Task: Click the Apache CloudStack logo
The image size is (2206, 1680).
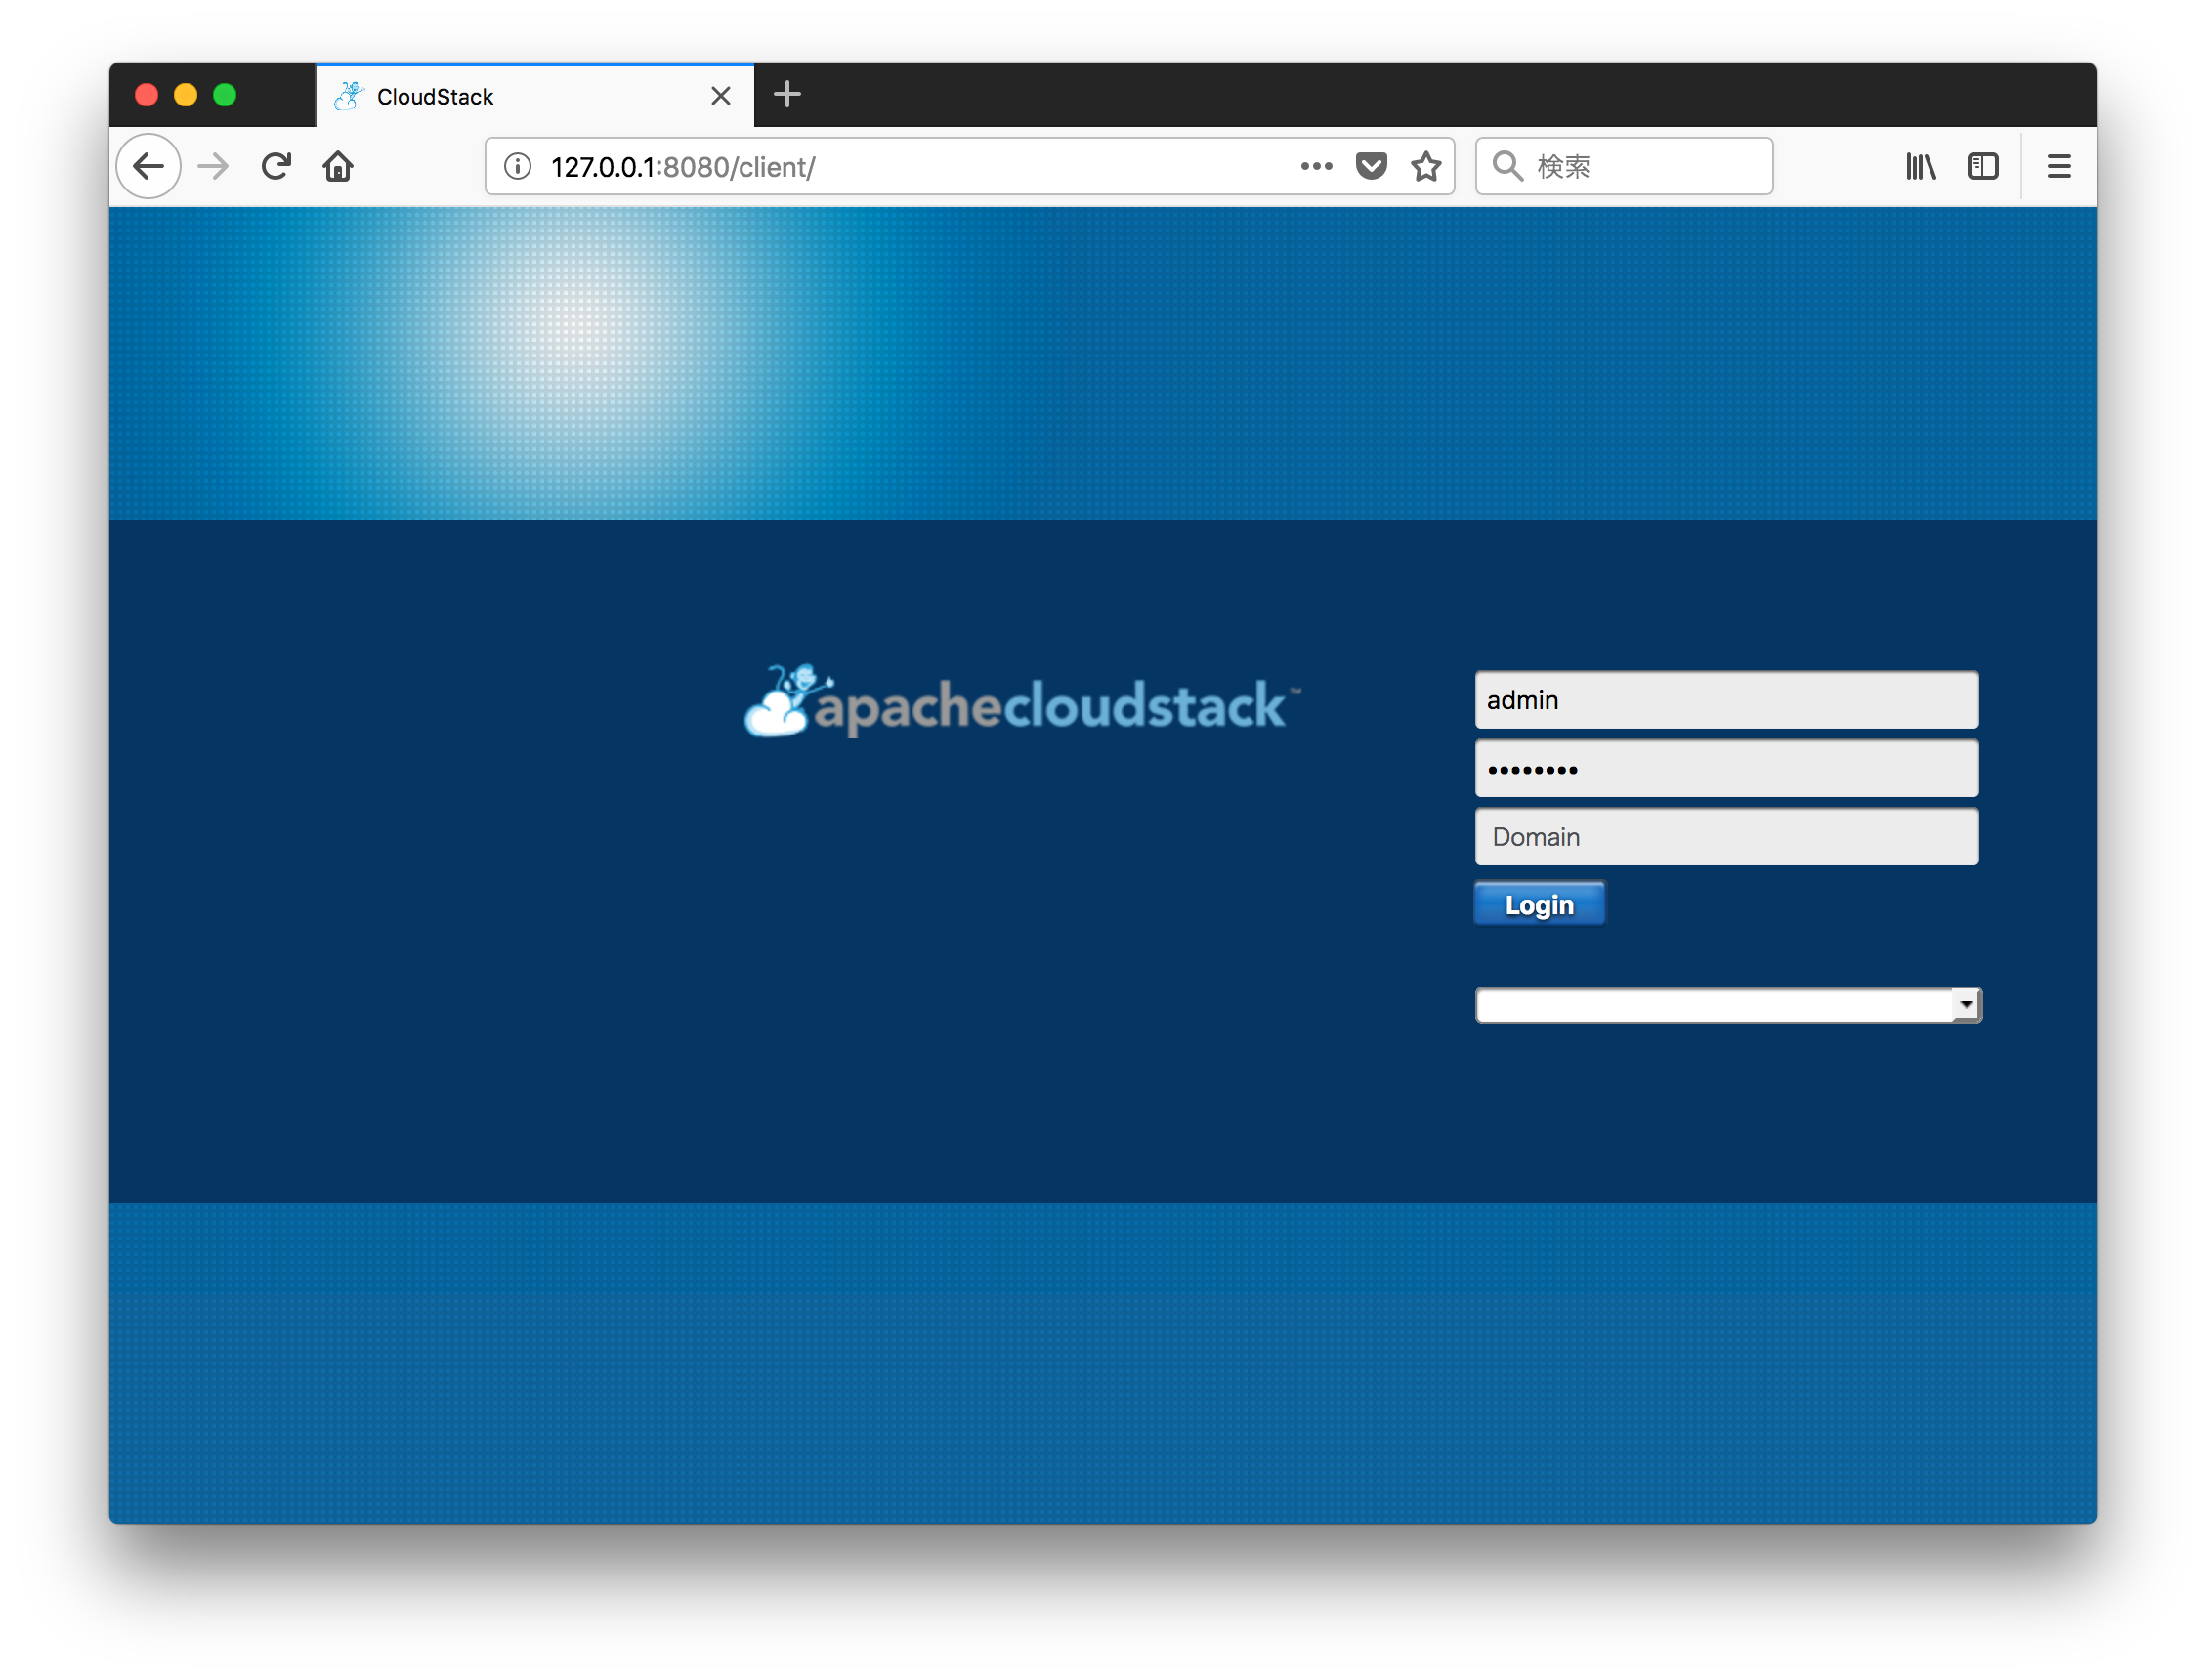Action: [1022, 702]
